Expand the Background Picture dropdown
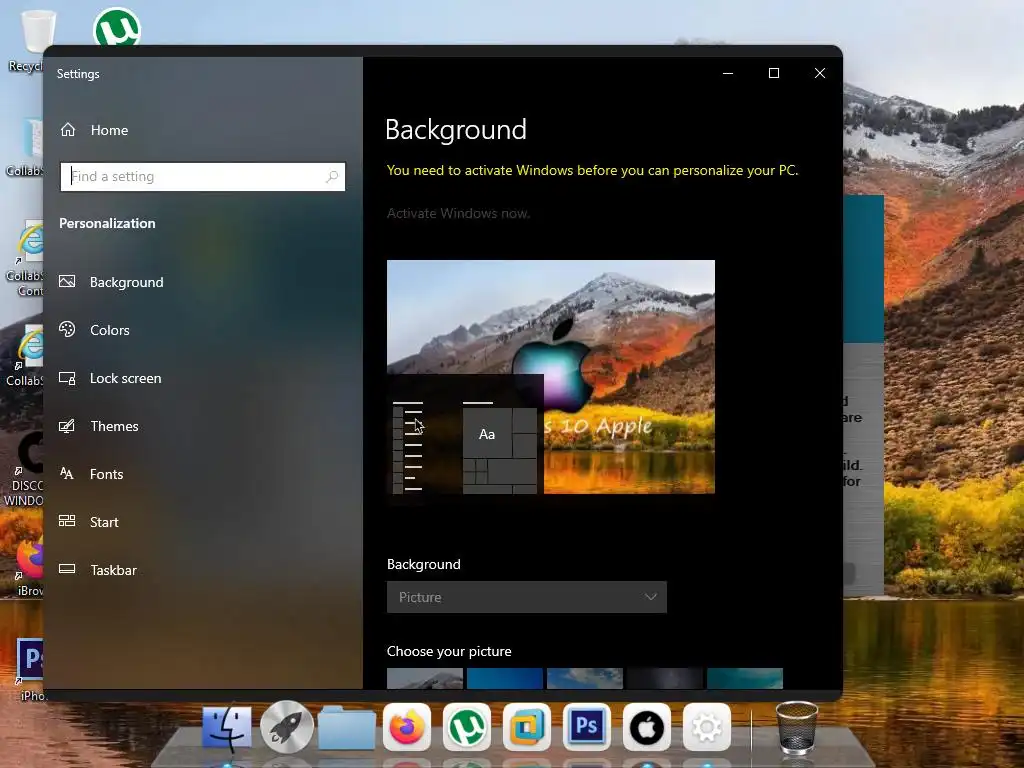 [526, 597]
